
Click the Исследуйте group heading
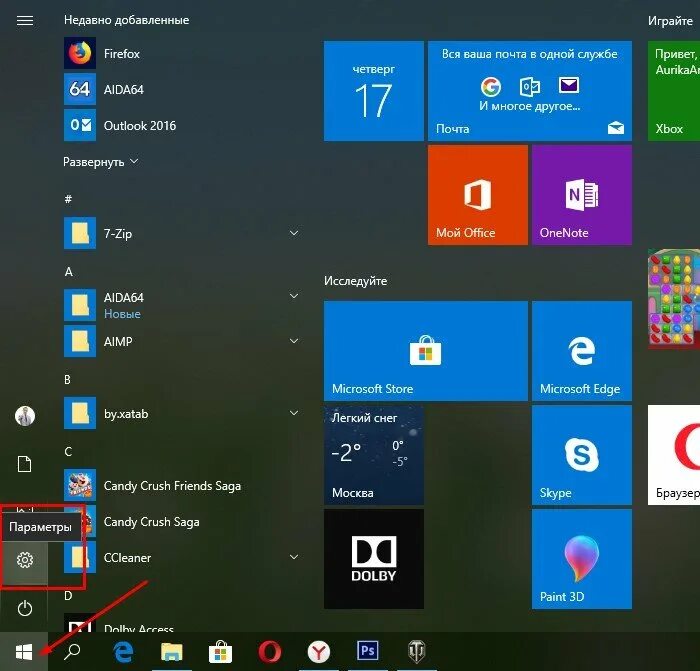[355, 281]
